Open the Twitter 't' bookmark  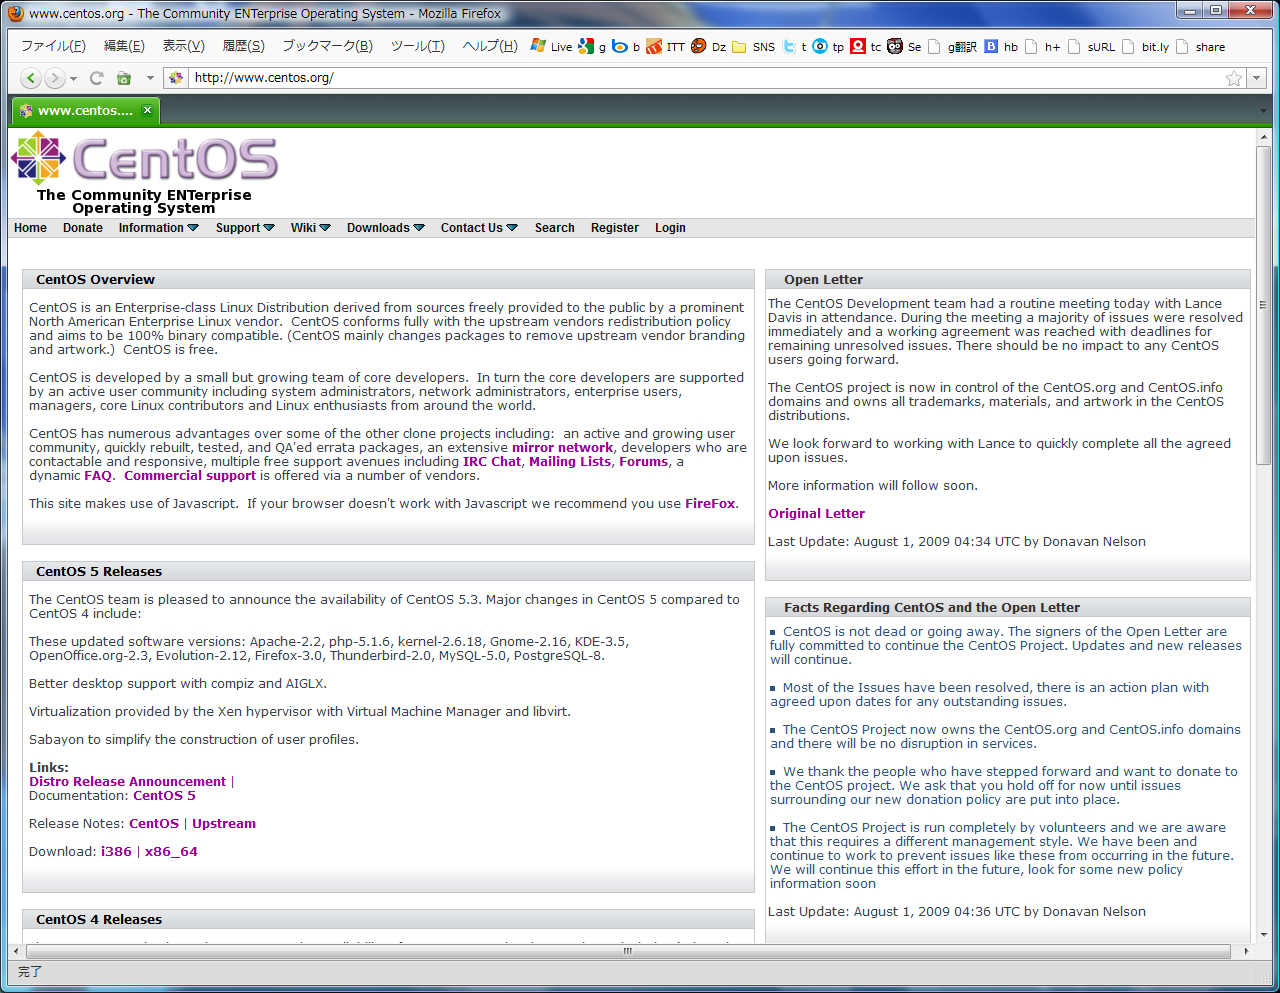tap(794, 46)
